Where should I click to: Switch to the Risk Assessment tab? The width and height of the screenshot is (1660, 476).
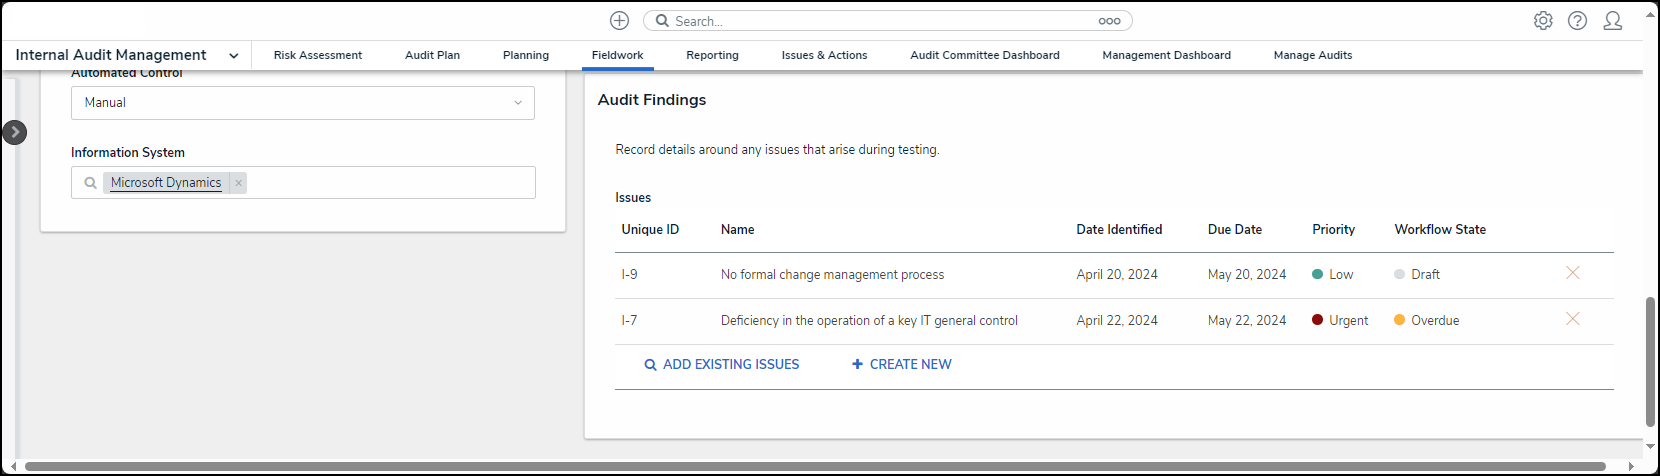(318, 55)
